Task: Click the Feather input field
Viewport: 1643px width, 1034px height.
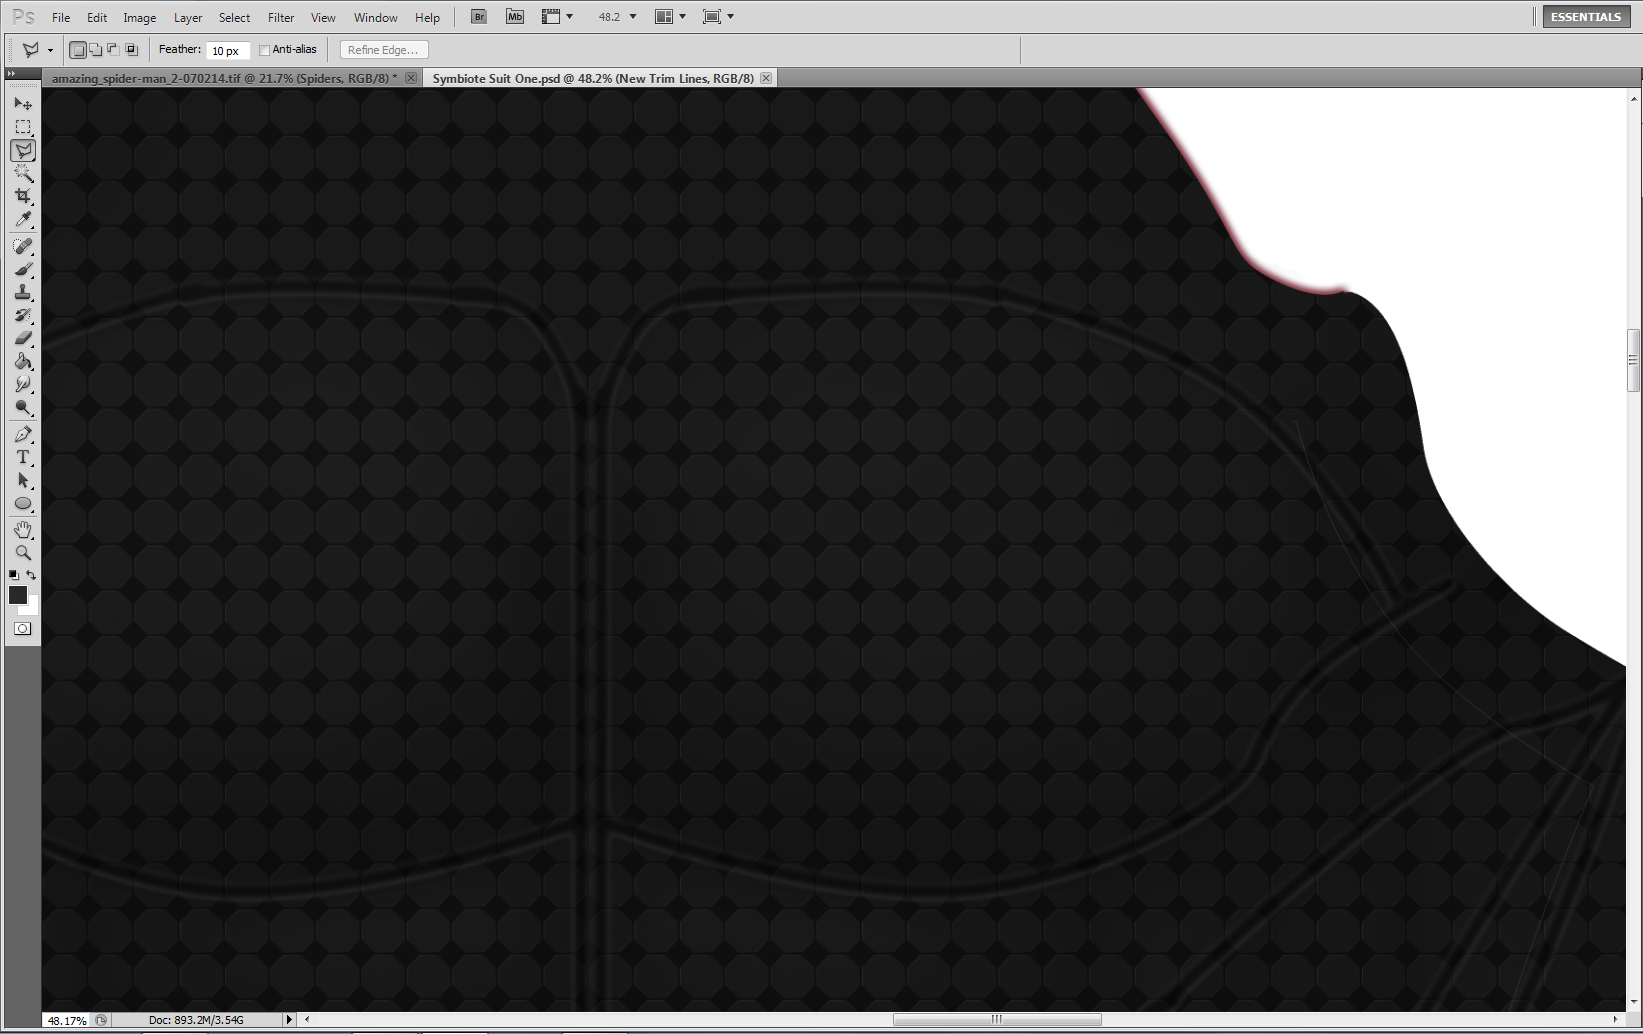Action: pyautogui.click(x=228, y=50)
